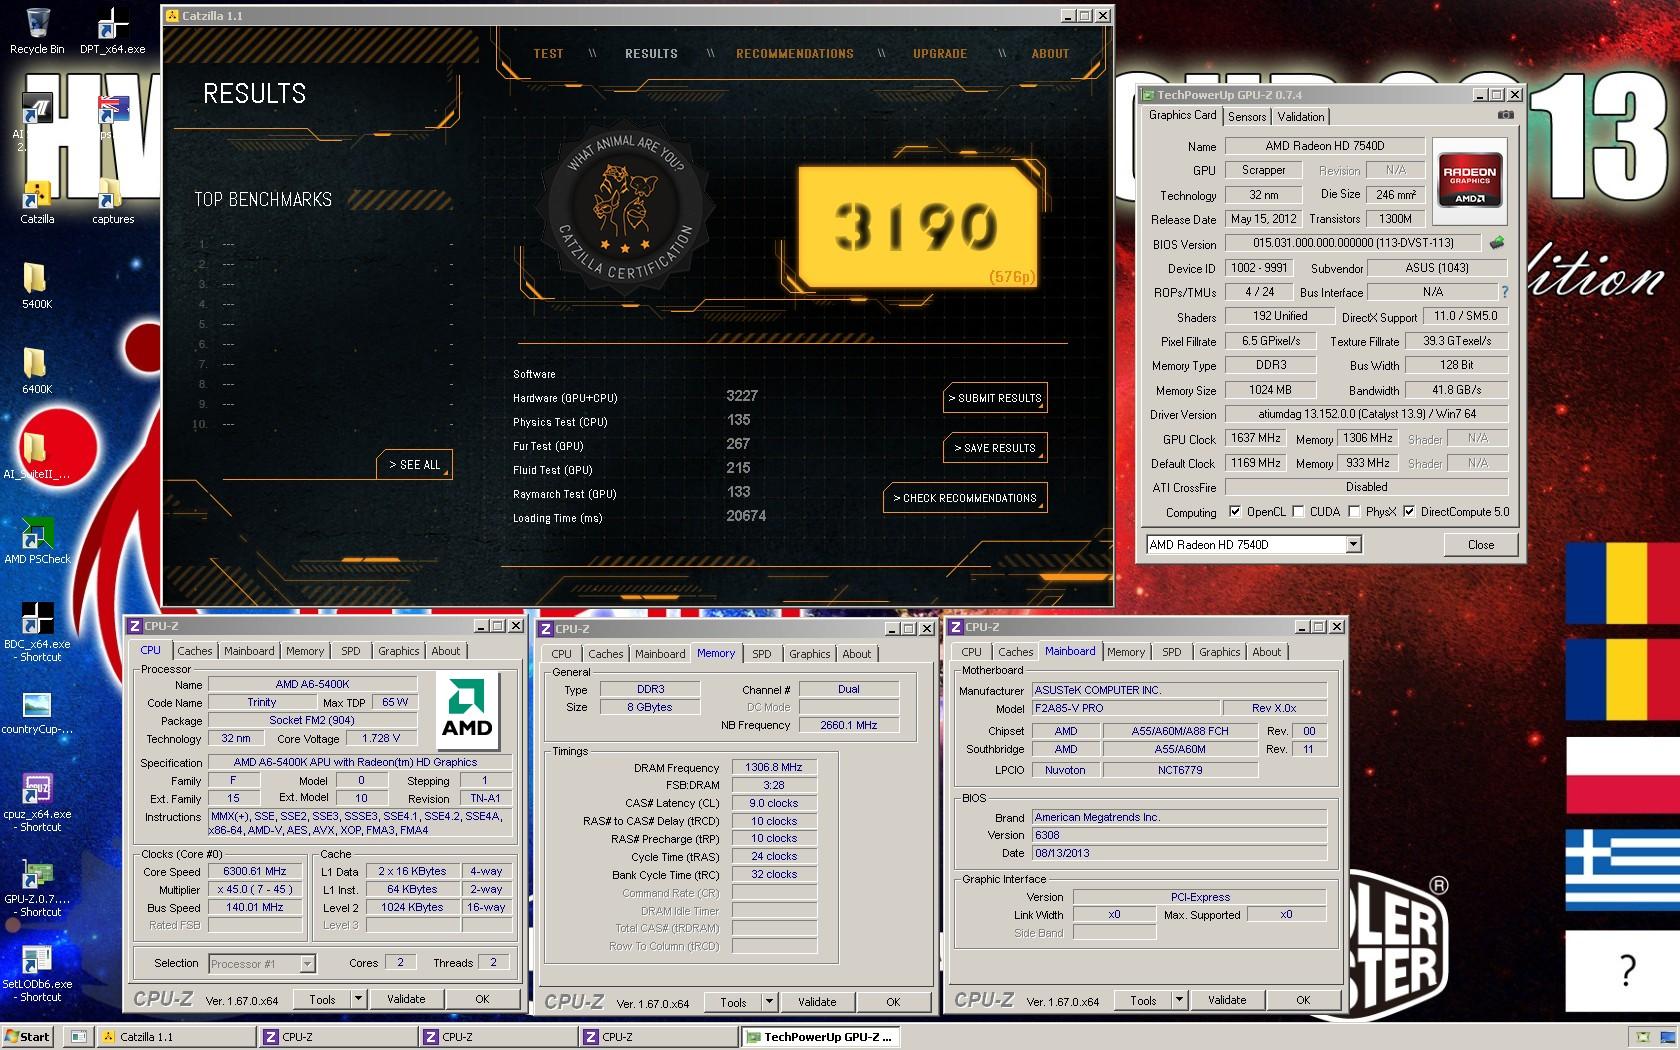Screen dimensions: 1680x1050
Task: Expand Tools dropdown arrow in Mainboard tab window
Action: (1179, 1000)
